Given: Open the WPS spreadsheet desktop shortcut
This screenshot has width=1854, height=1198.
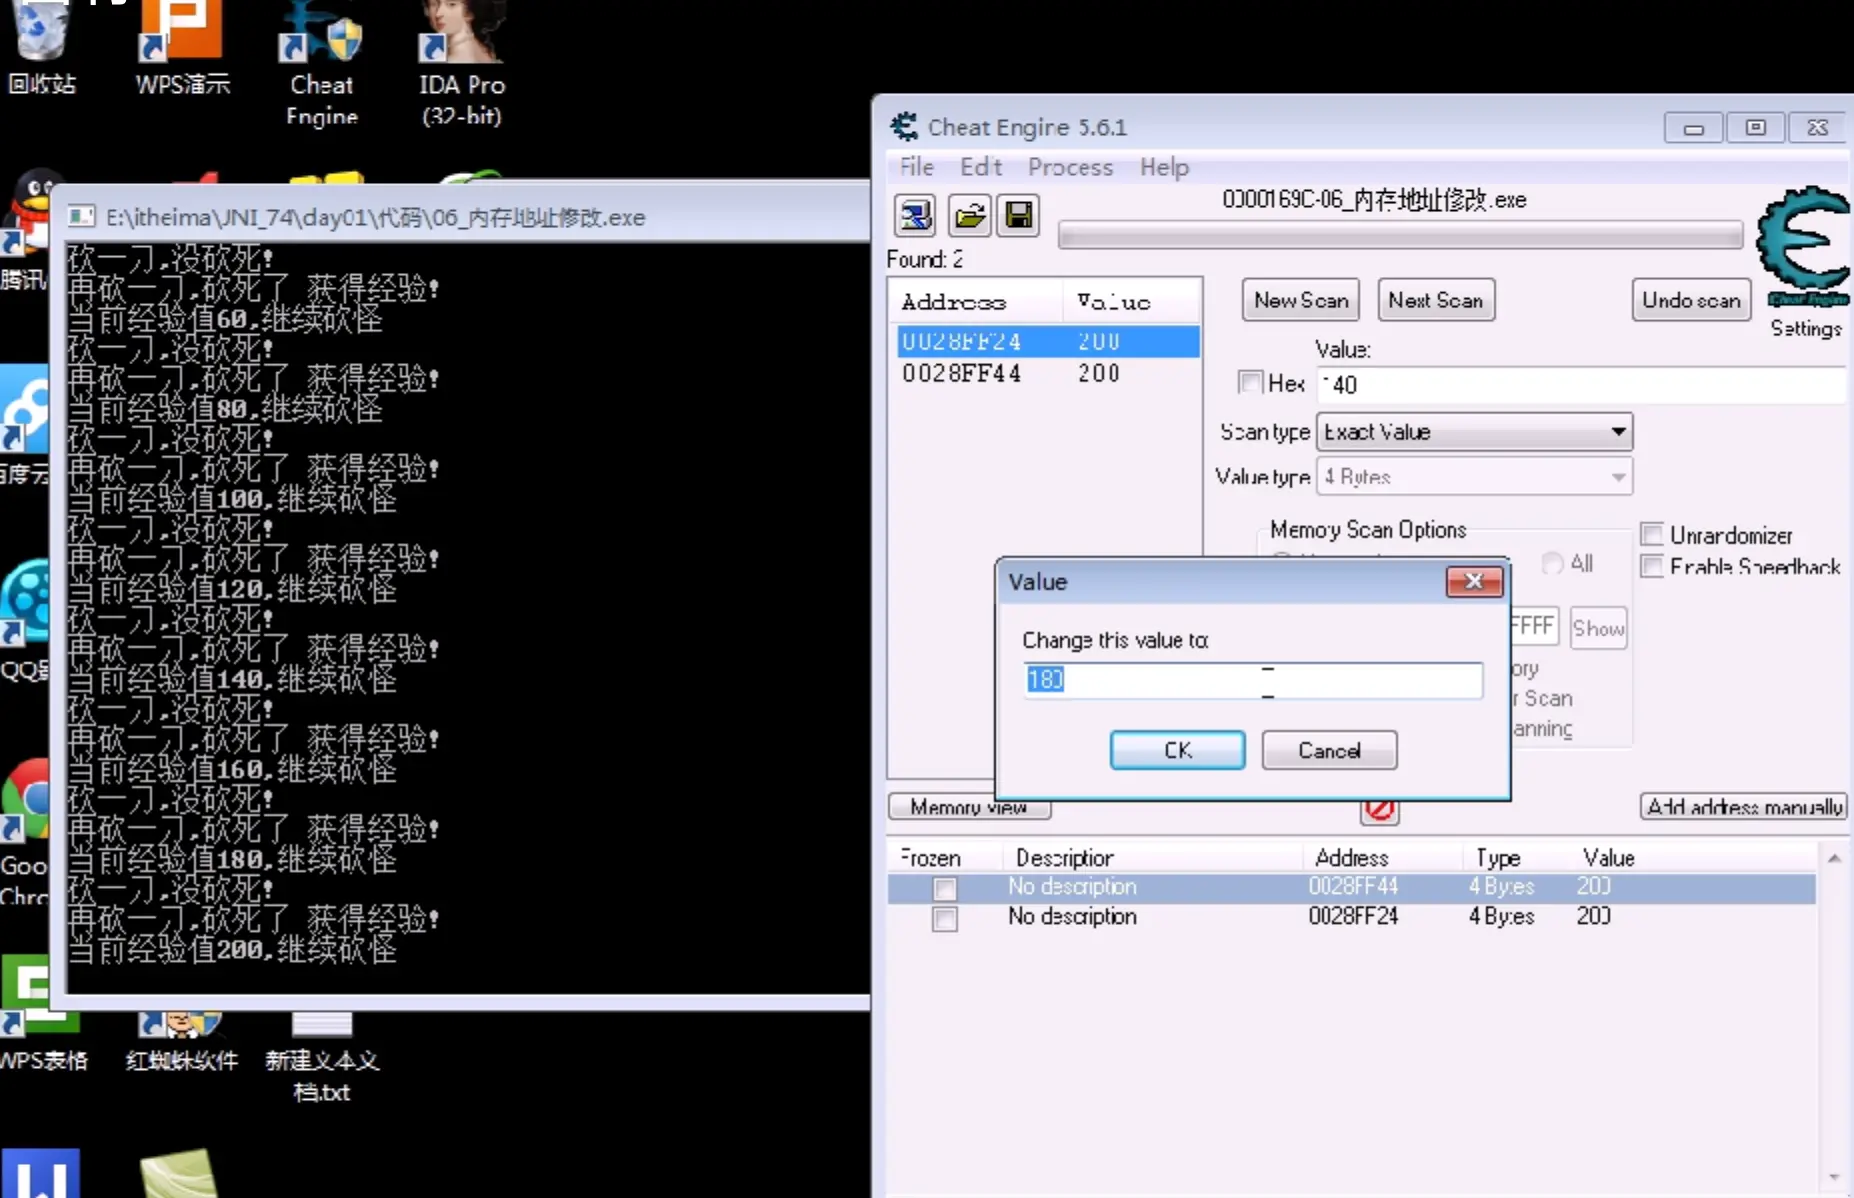Looking at the screenshot, I should [x=43, y=1012].
